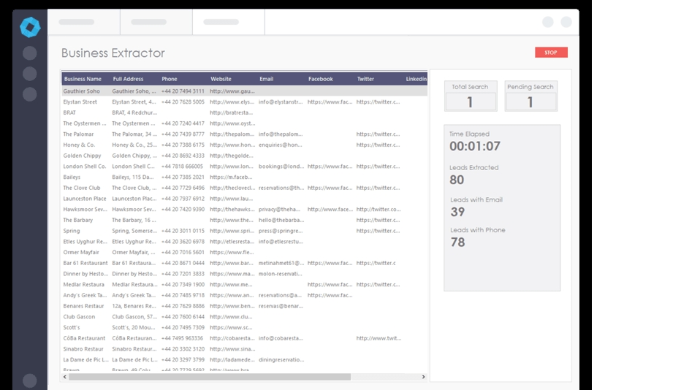Image resolution: width=700 pixels, height=390 pixels.
Task: Click the Email column header
Action: 266,79
